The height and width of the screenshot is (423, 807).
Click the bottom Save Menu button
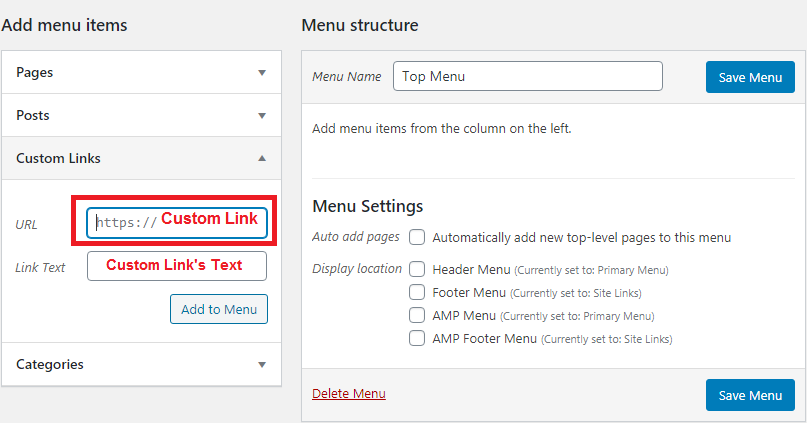point(750,395)
